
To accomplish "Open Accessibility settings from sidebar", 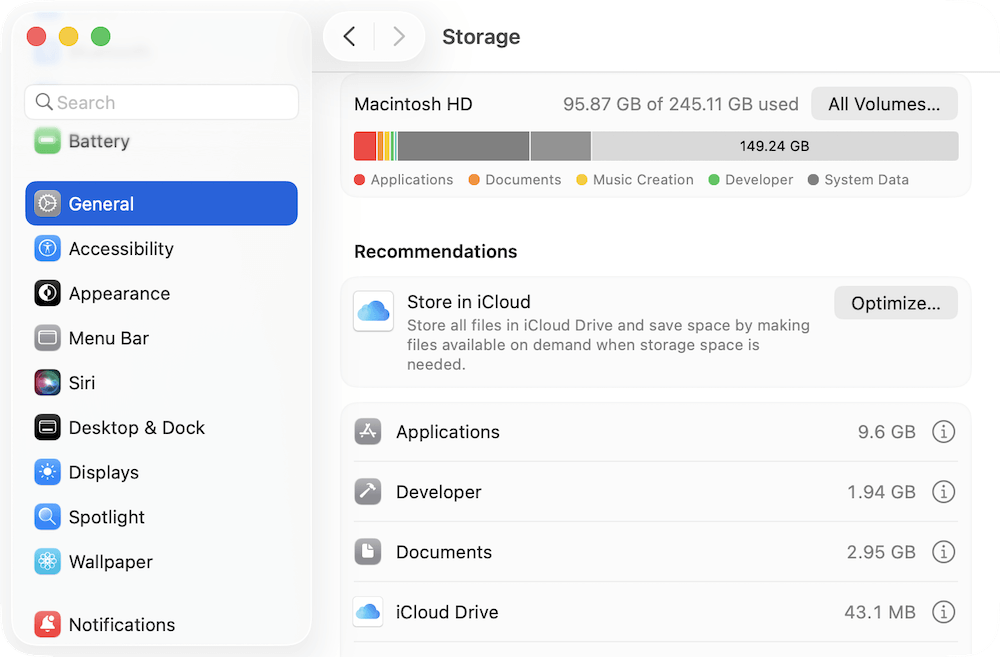I will (x=46, y=248).
